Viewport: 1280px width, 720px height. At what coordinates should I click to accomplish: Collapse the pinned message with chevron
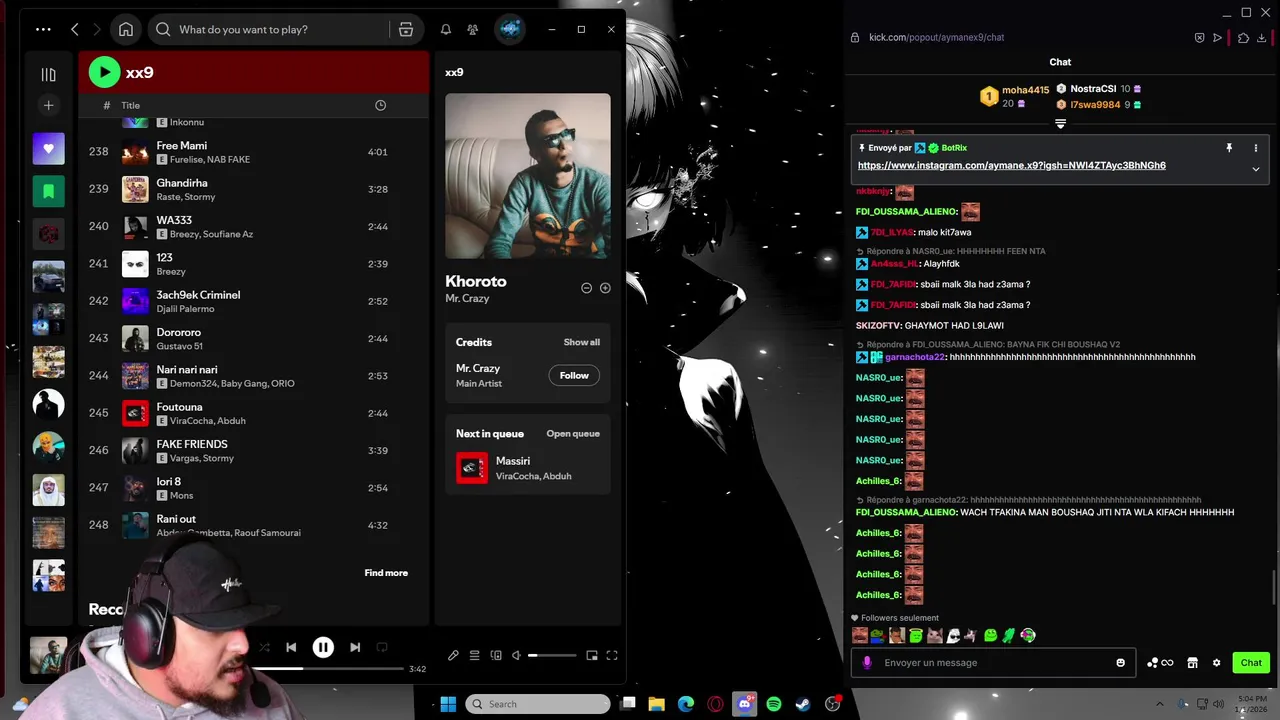click(1256, 169)
